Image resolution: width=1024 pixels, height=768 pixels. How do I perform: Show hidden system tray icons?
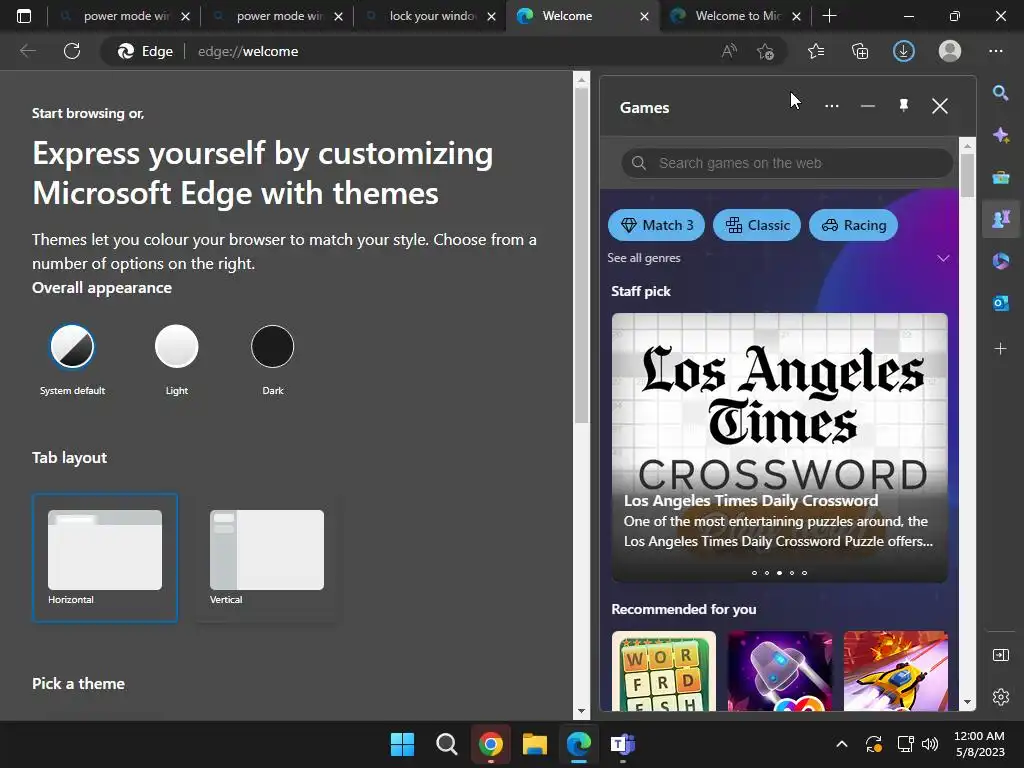842,744
